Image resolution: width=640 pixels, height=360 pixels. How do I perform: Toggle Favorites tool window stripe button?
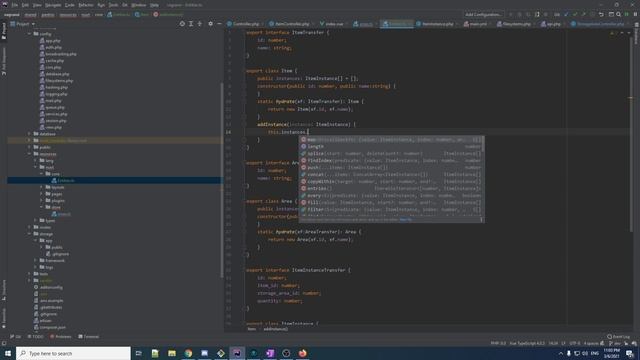coord(4,318)
